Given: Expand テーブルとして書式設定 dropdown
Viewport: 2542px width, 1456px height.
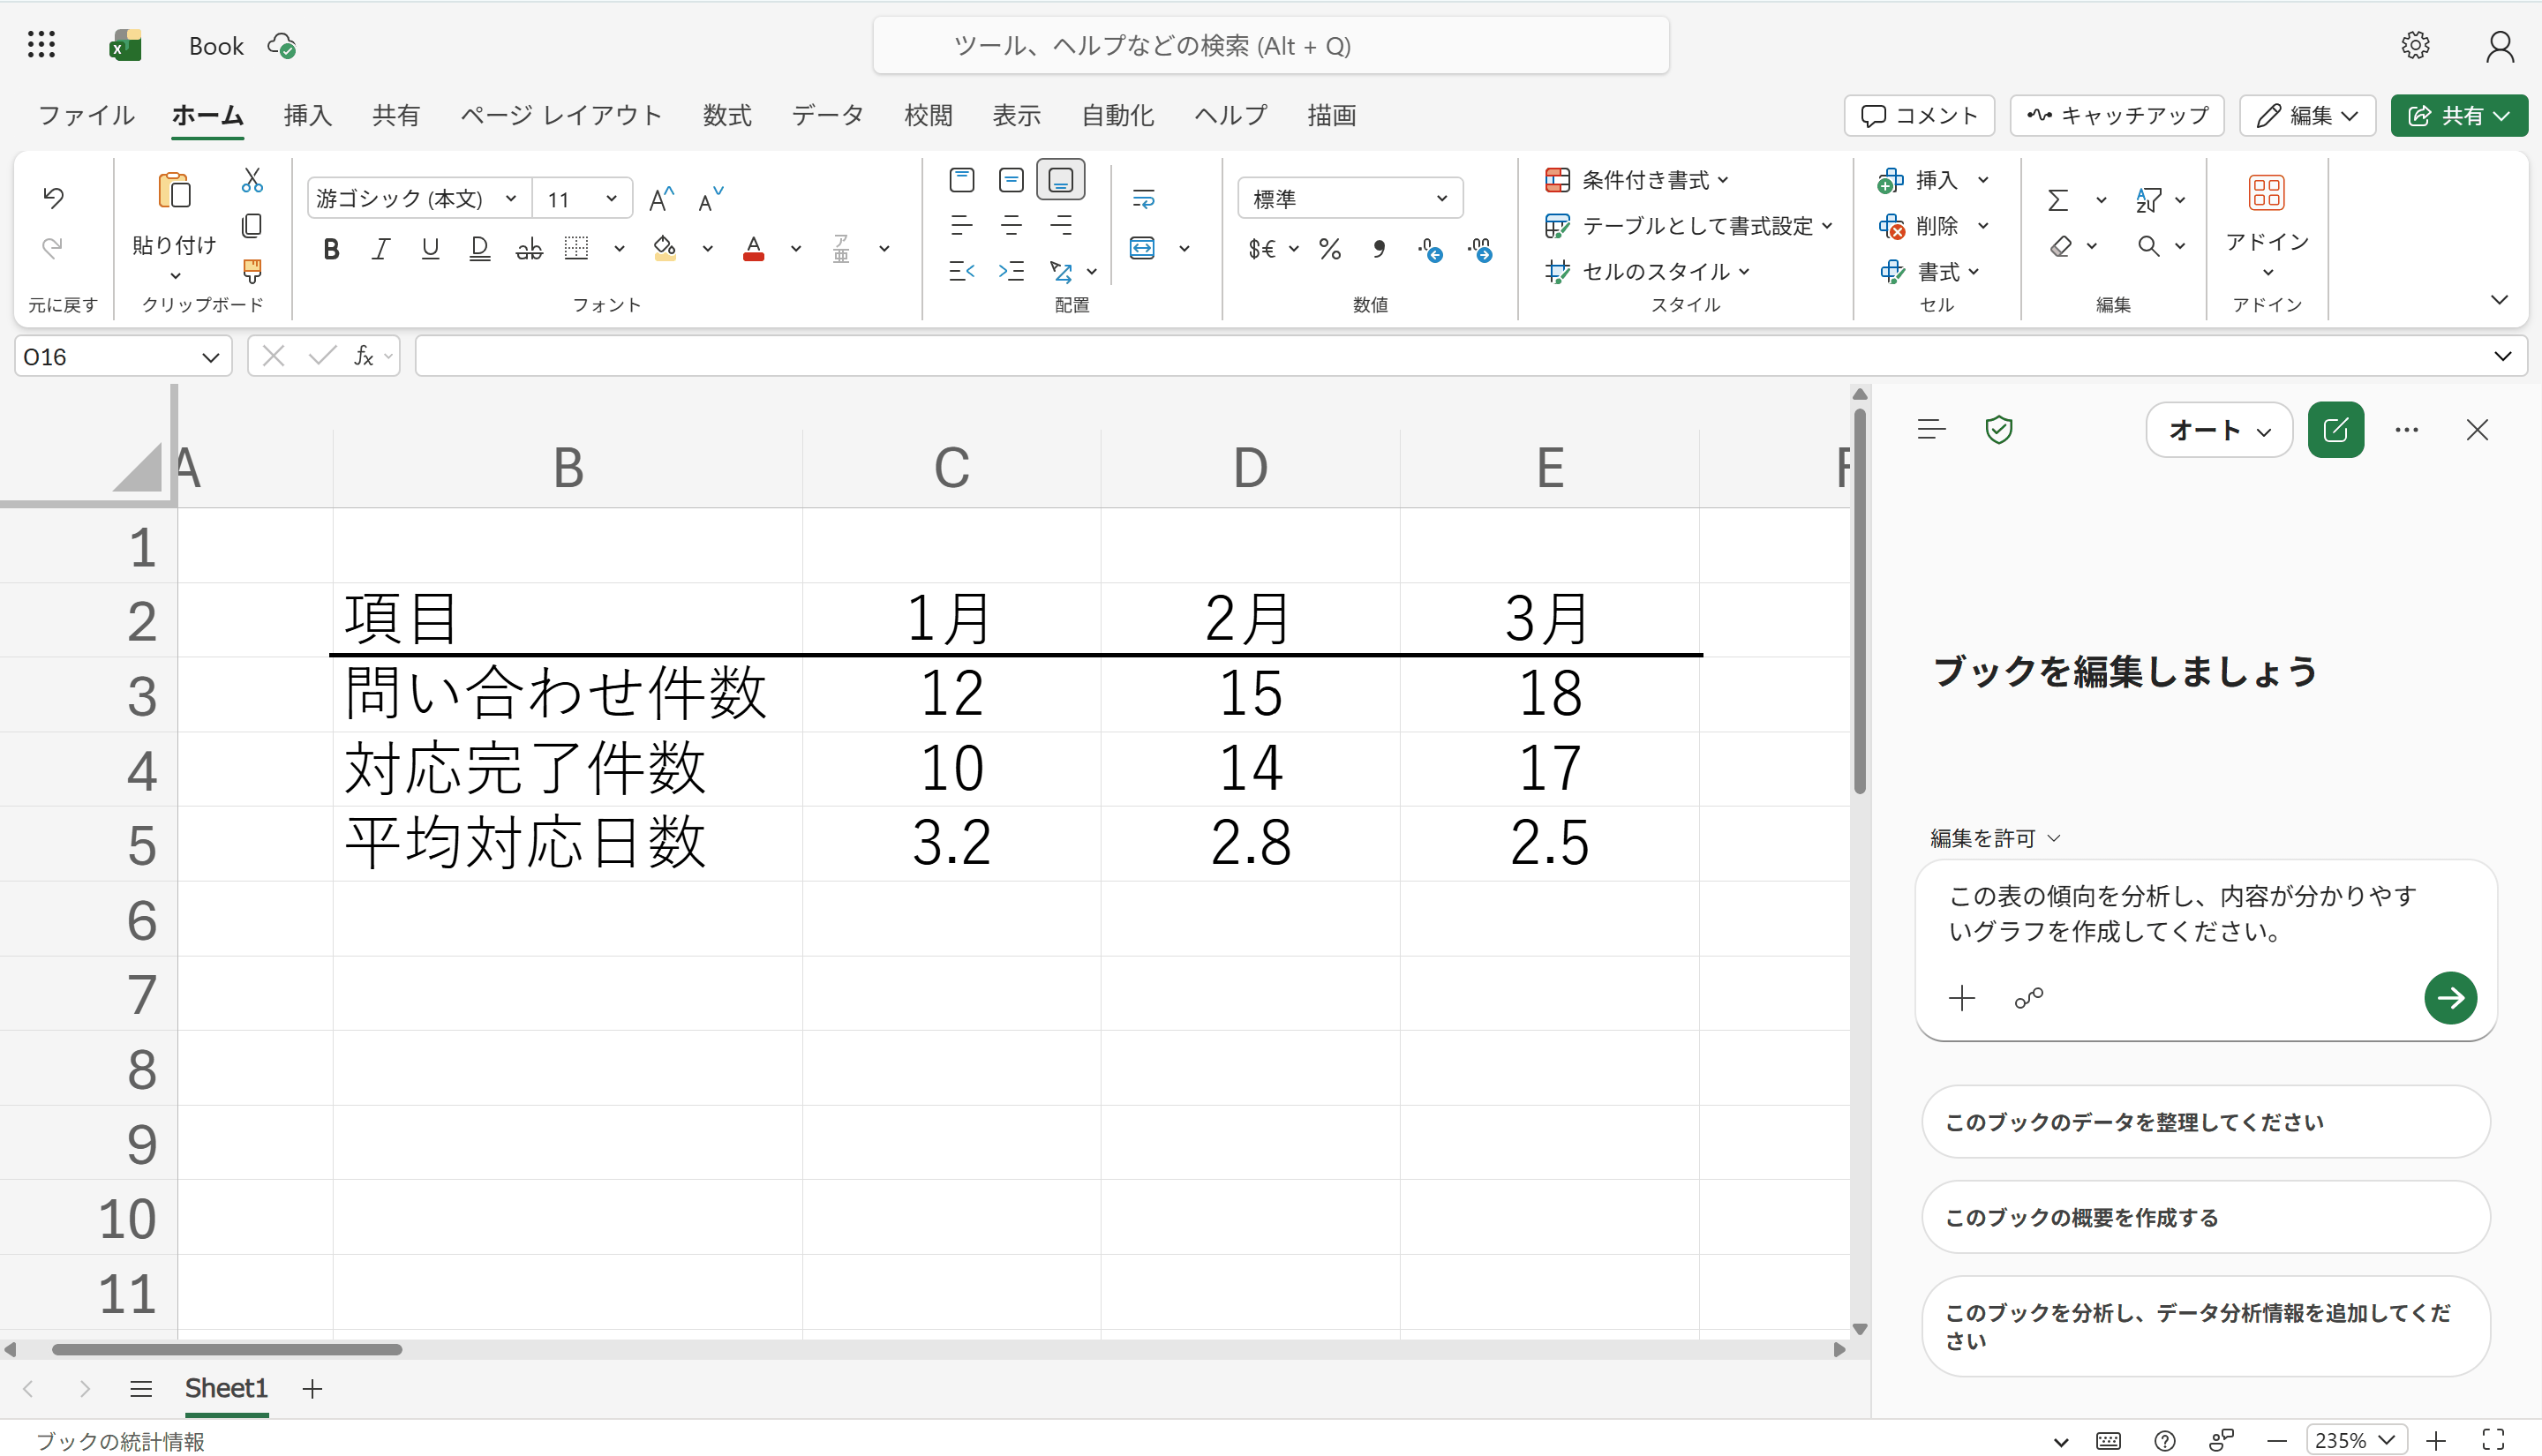Looking at the screenshot, I should (x=1827, y=226).
